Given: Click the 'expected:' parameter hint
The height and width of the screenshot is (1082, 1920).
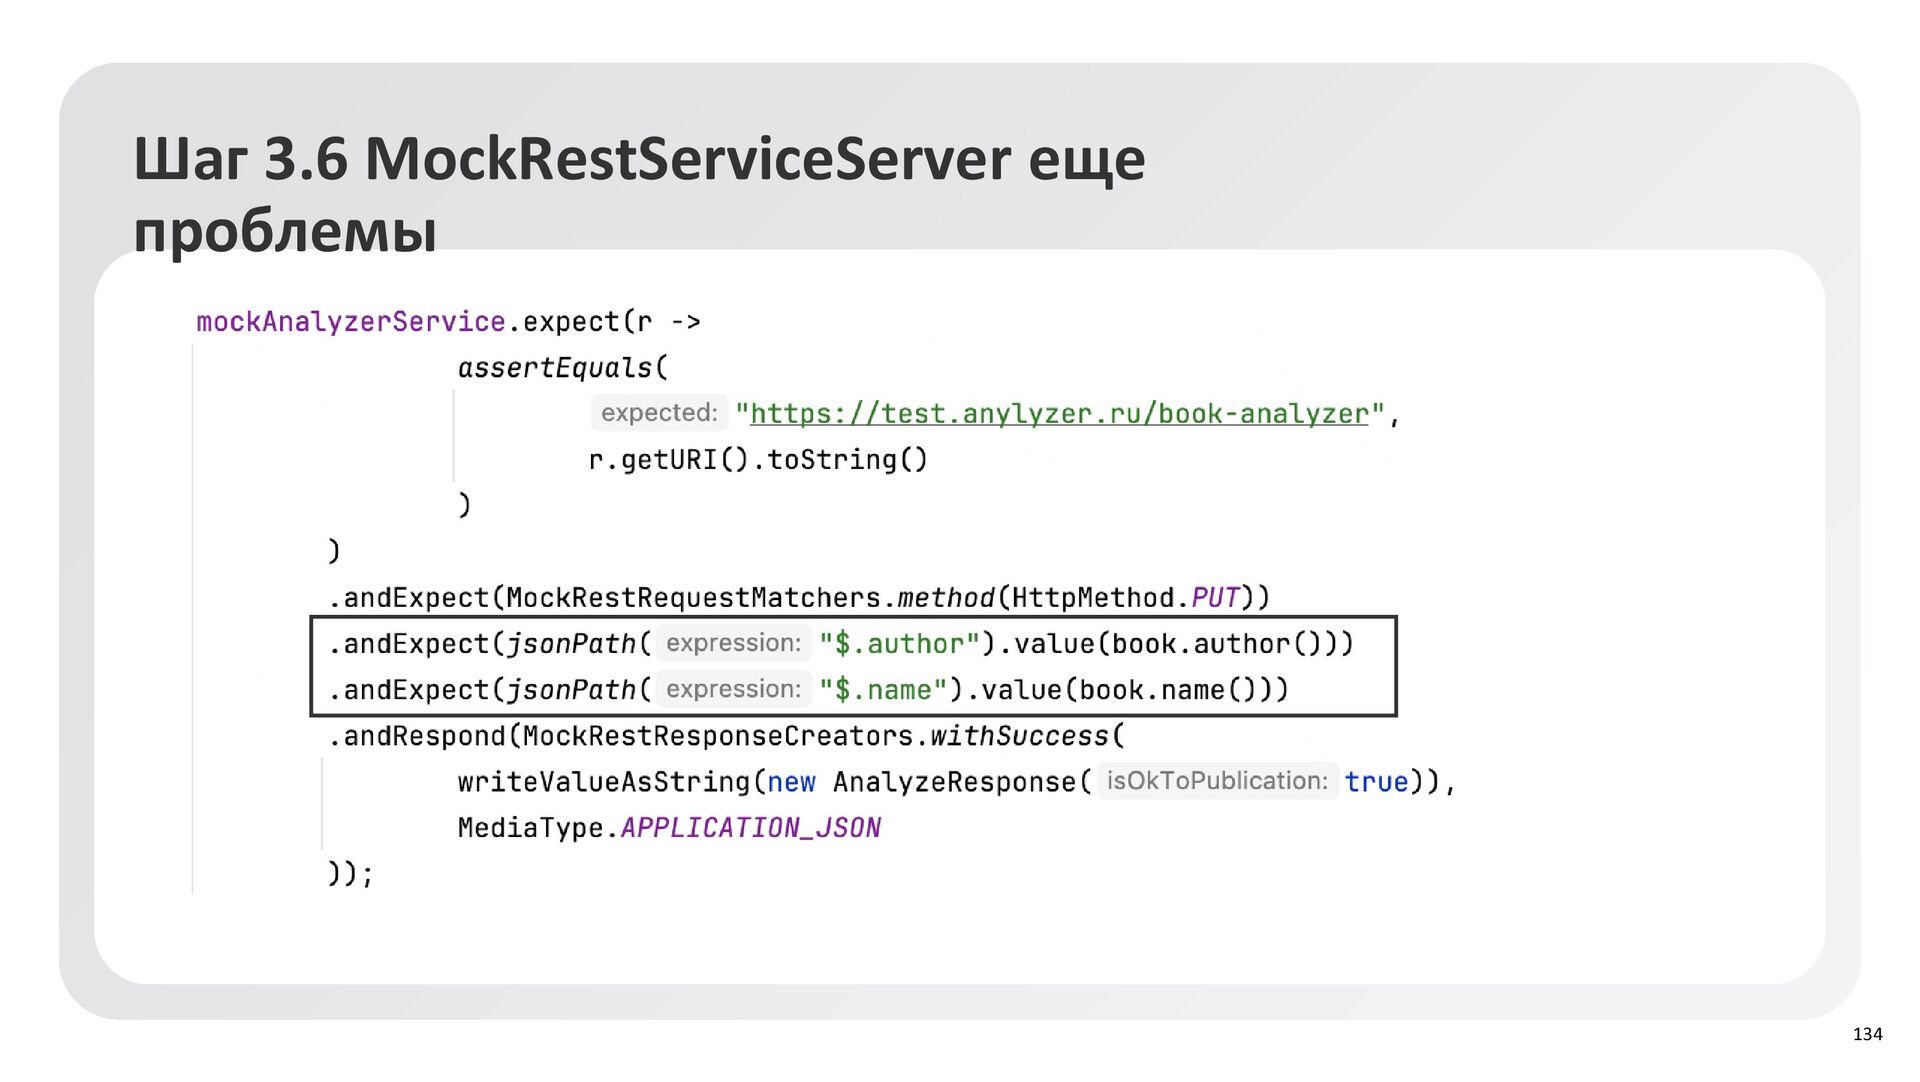Looking at the screenshot, I should pyautogui.click(x=659, y=413).
